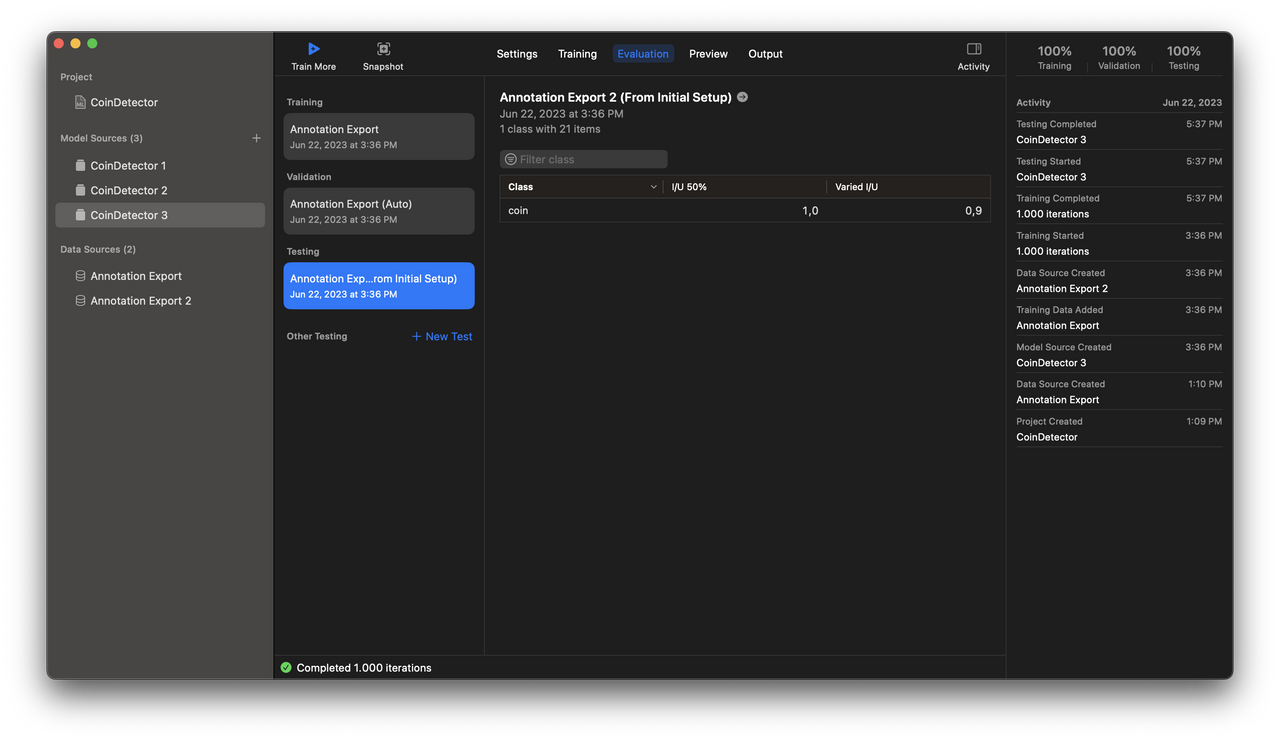Click the Train More play icon
The image size is (1280, 741).
(x=313, y=49)
